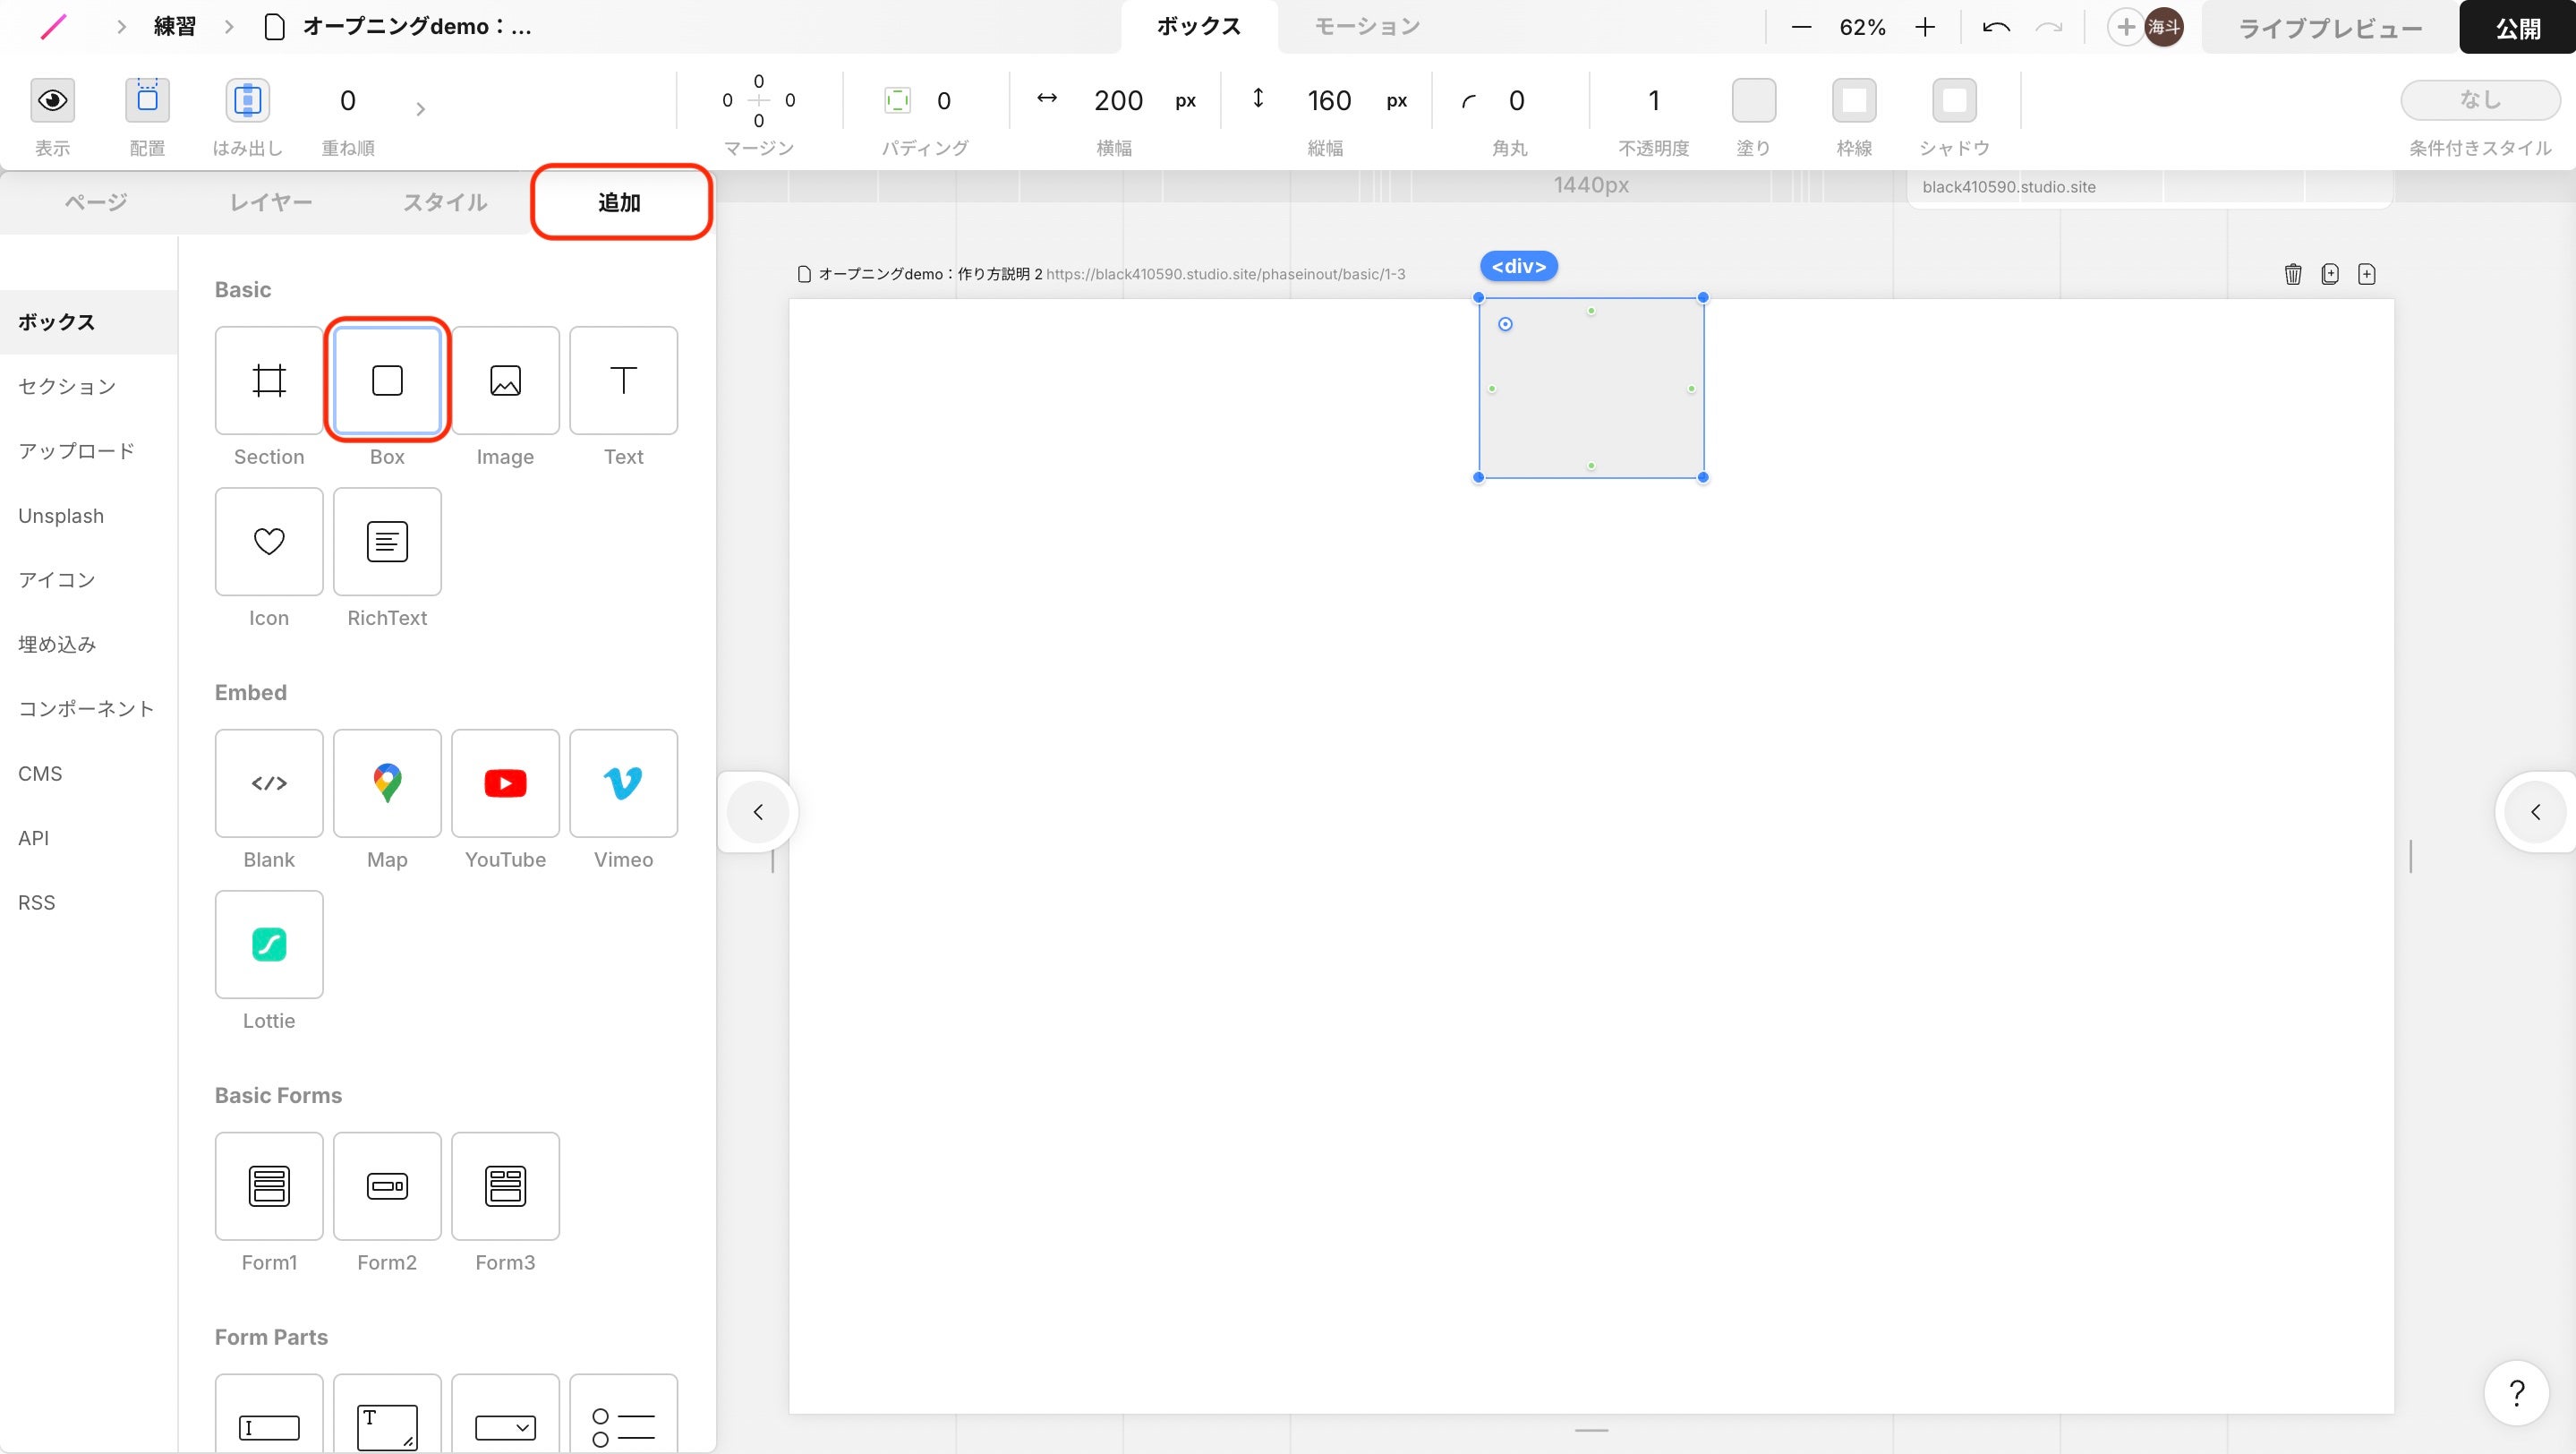
Task: Switch to the モーション tab
Action: pos(1366,27)
